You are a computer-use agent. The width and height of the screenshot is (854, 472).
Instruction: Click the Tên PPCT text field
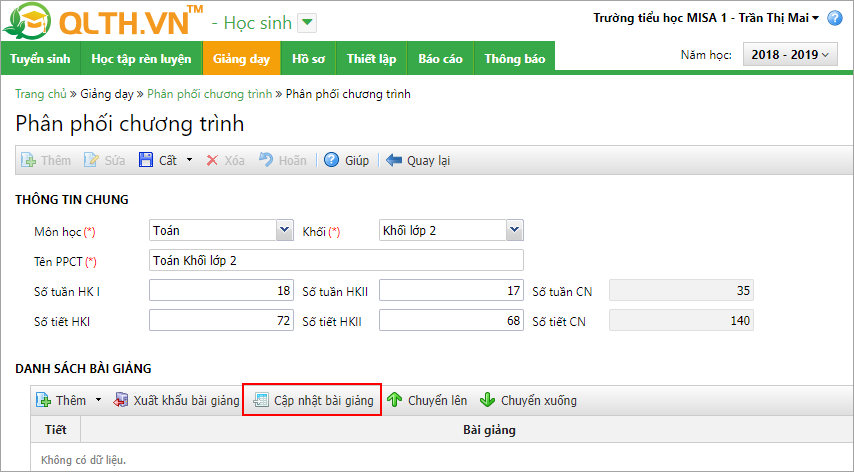click(x=336, y=261)
